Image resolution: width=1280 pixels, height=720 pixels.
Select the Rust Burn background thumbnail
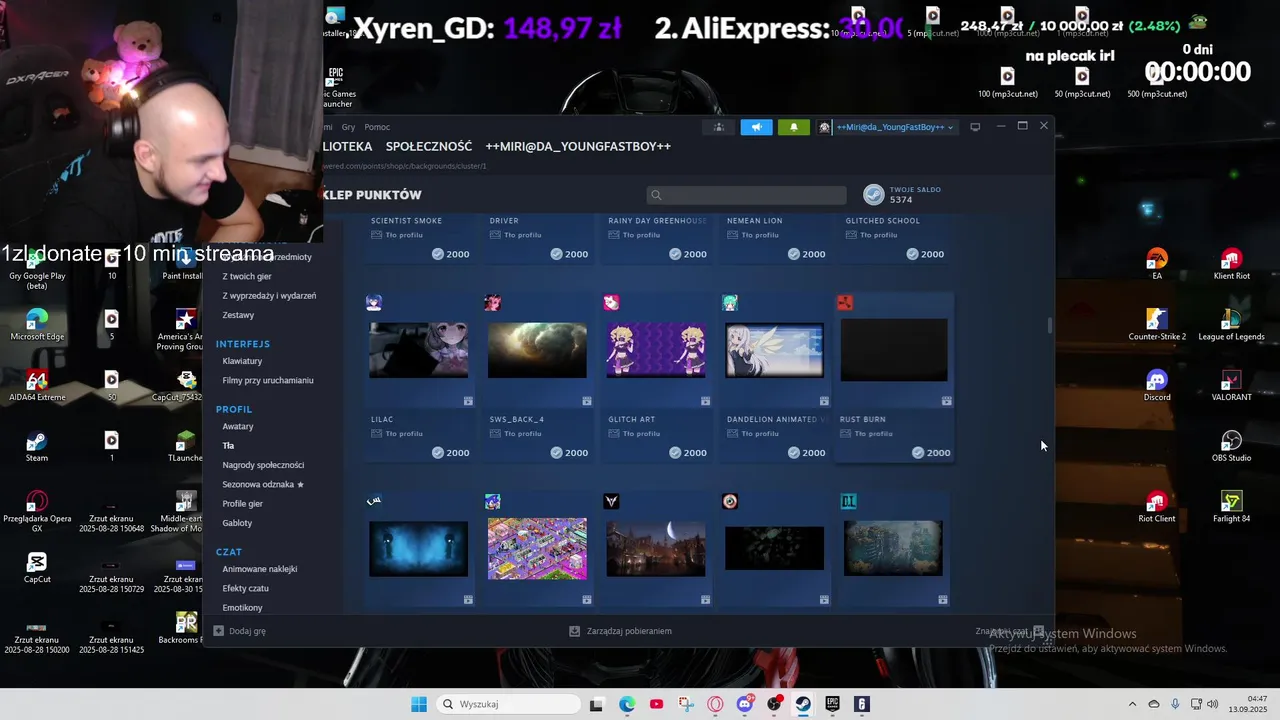click(894, 350)
